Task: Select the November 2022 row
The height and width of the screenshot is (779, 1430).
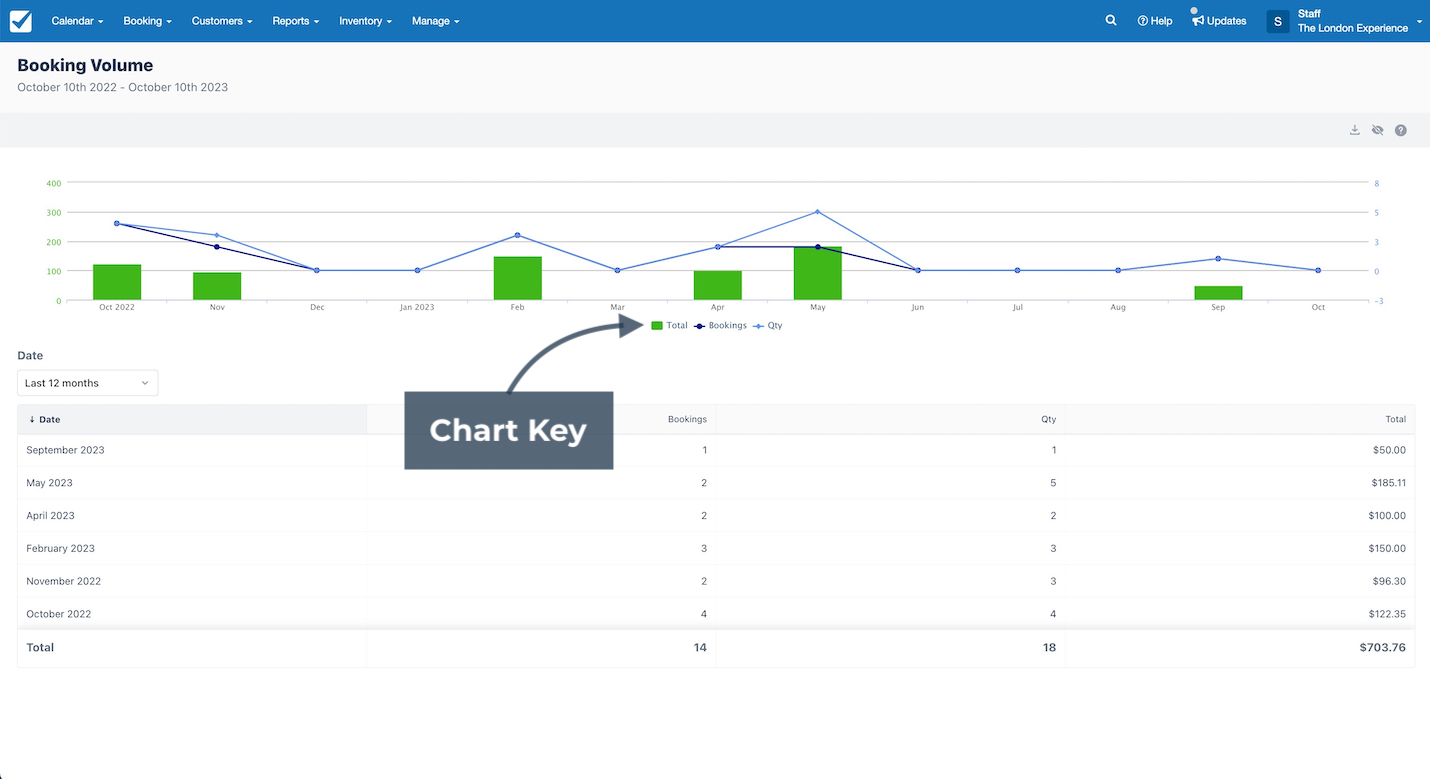Action: (716, 581)
